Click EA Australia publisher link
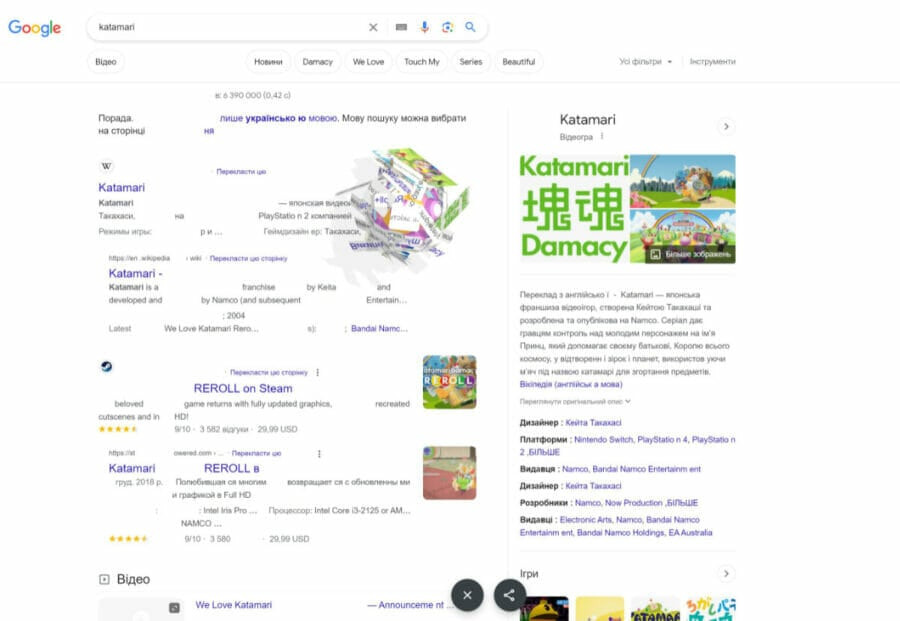The image size is (900, 621). tap(690, 533)
